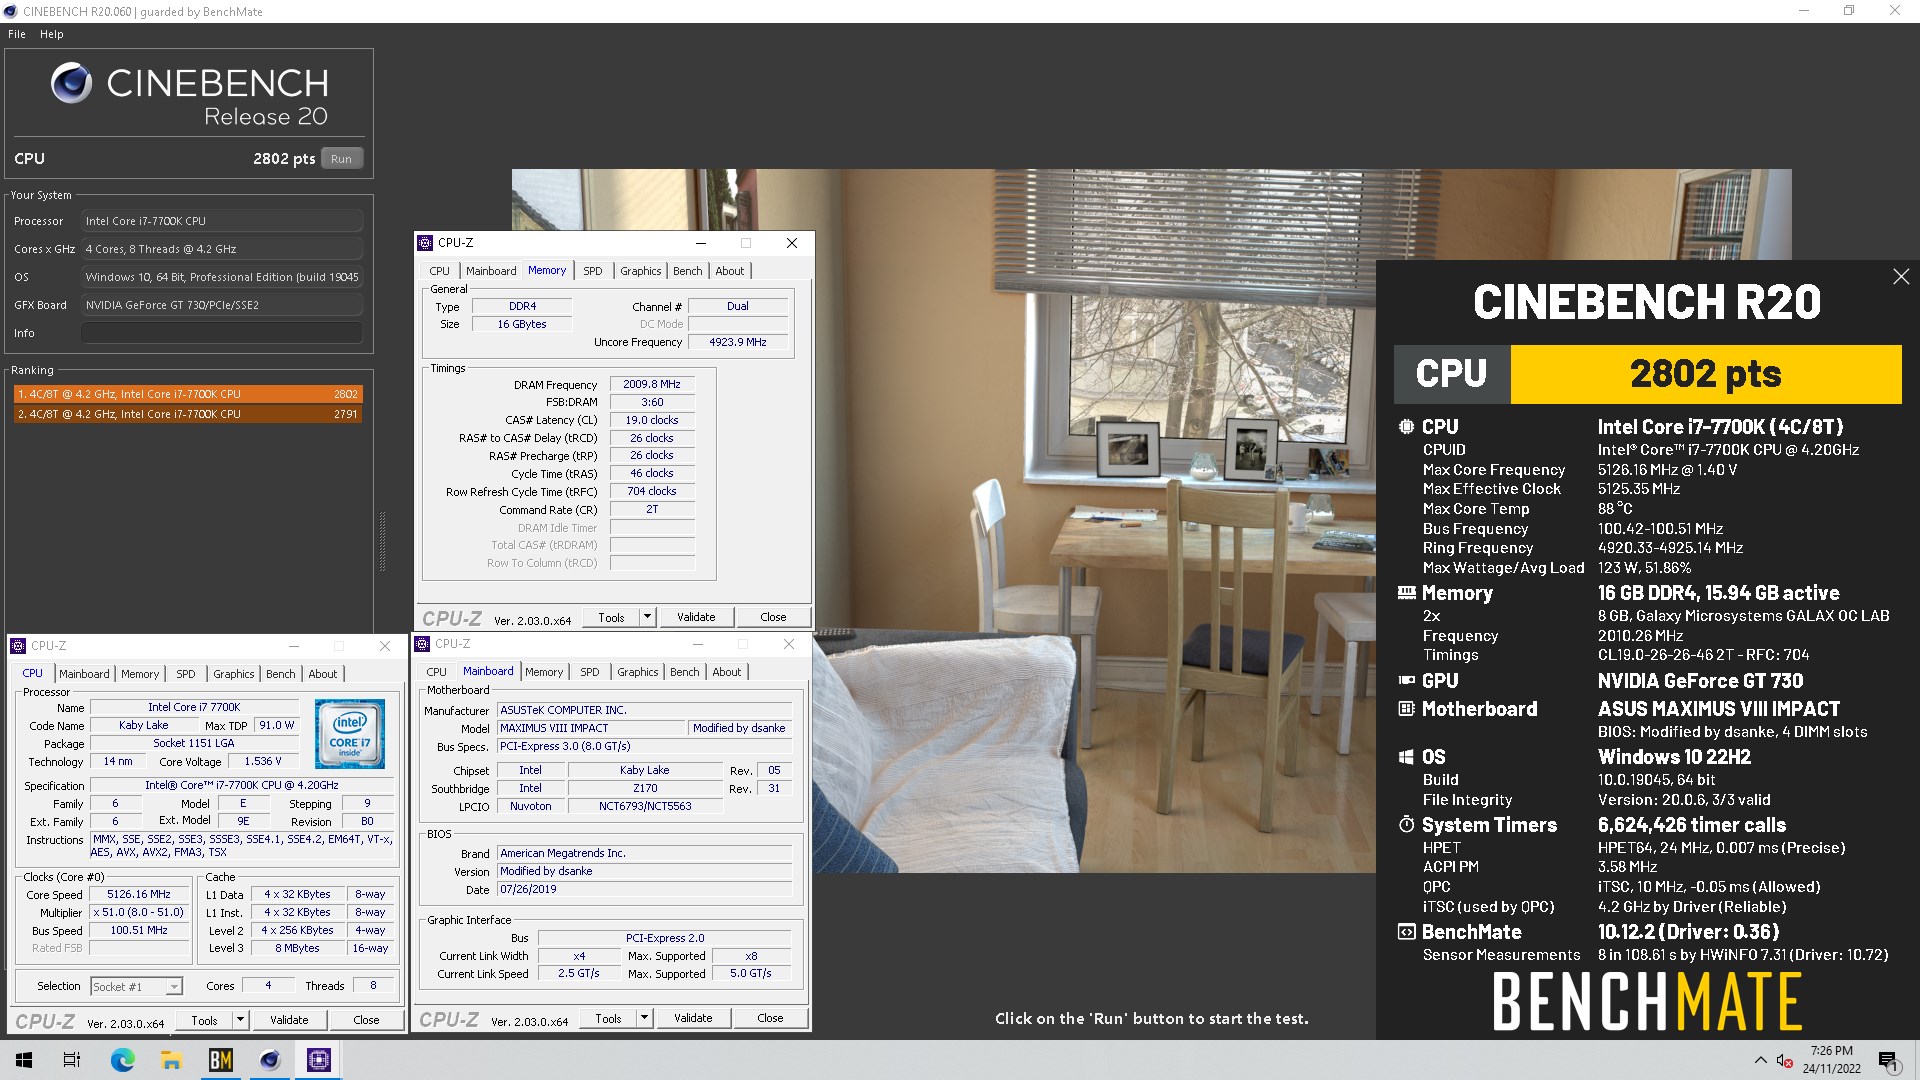Close the BenchMate result overlay
Viewport: 1920px width, 1080px height.
(1901, 277)
